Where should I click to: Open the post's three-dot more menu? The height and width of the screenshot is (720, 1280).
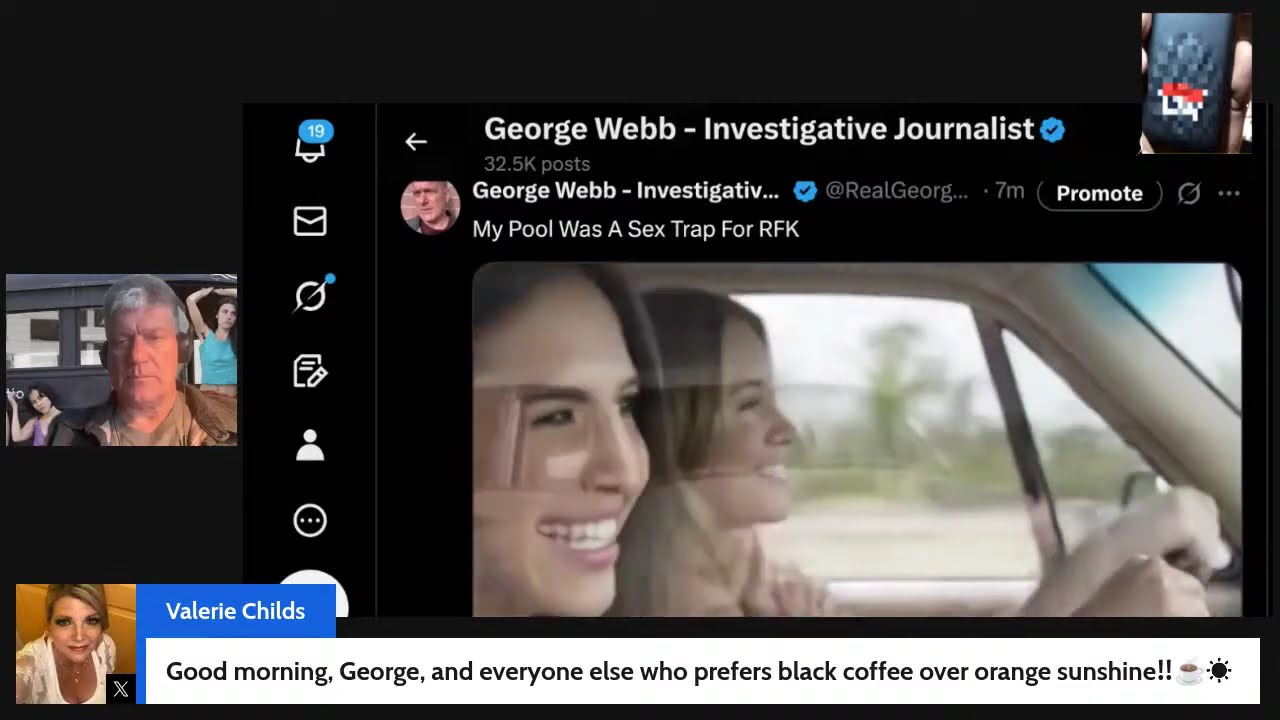1229,193
